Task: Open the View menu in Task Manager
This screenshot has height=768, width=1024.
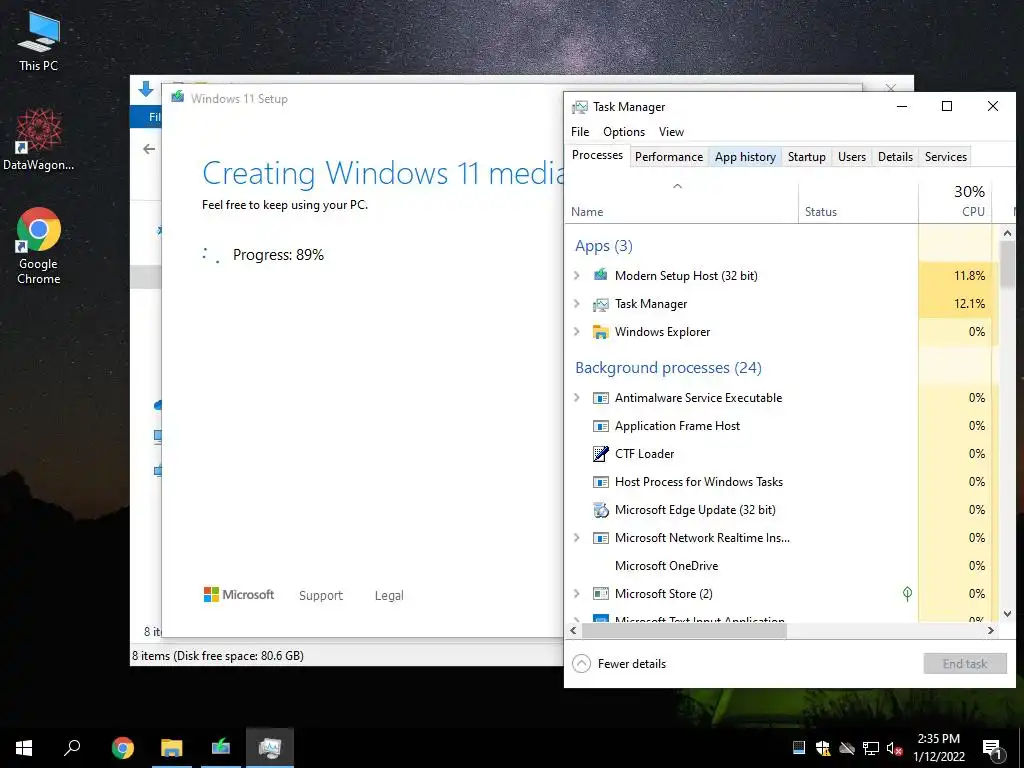Action: tap(671, 132)
